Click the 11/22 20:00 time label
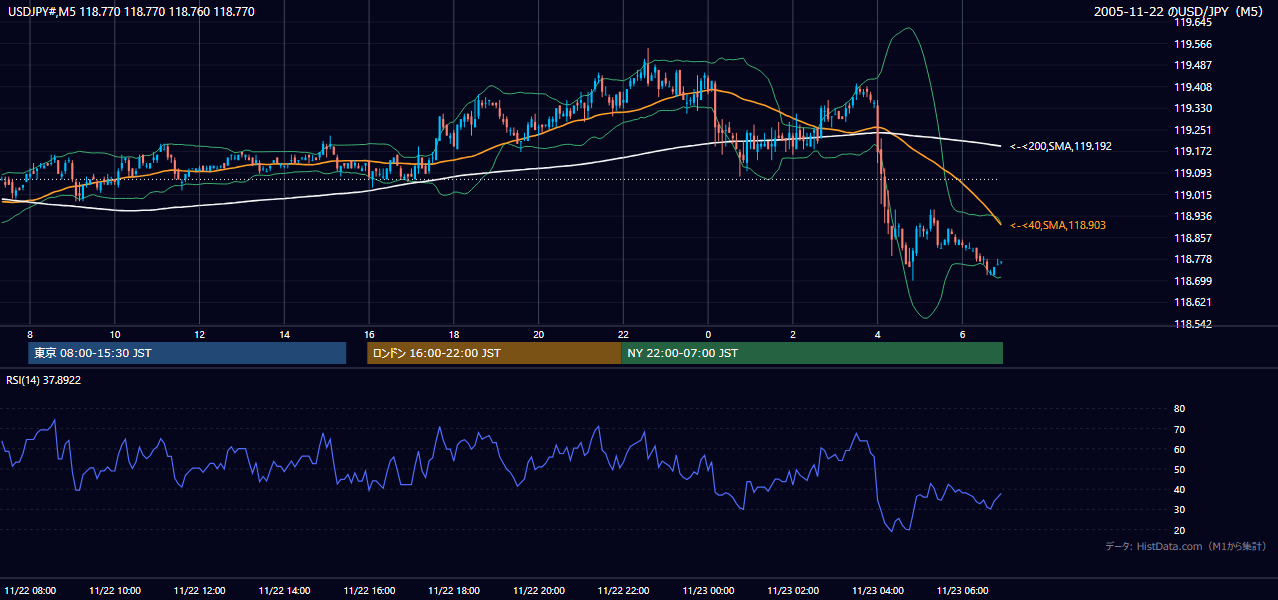This screenshot has height=600, width=1278. click(x=539, y=590)
